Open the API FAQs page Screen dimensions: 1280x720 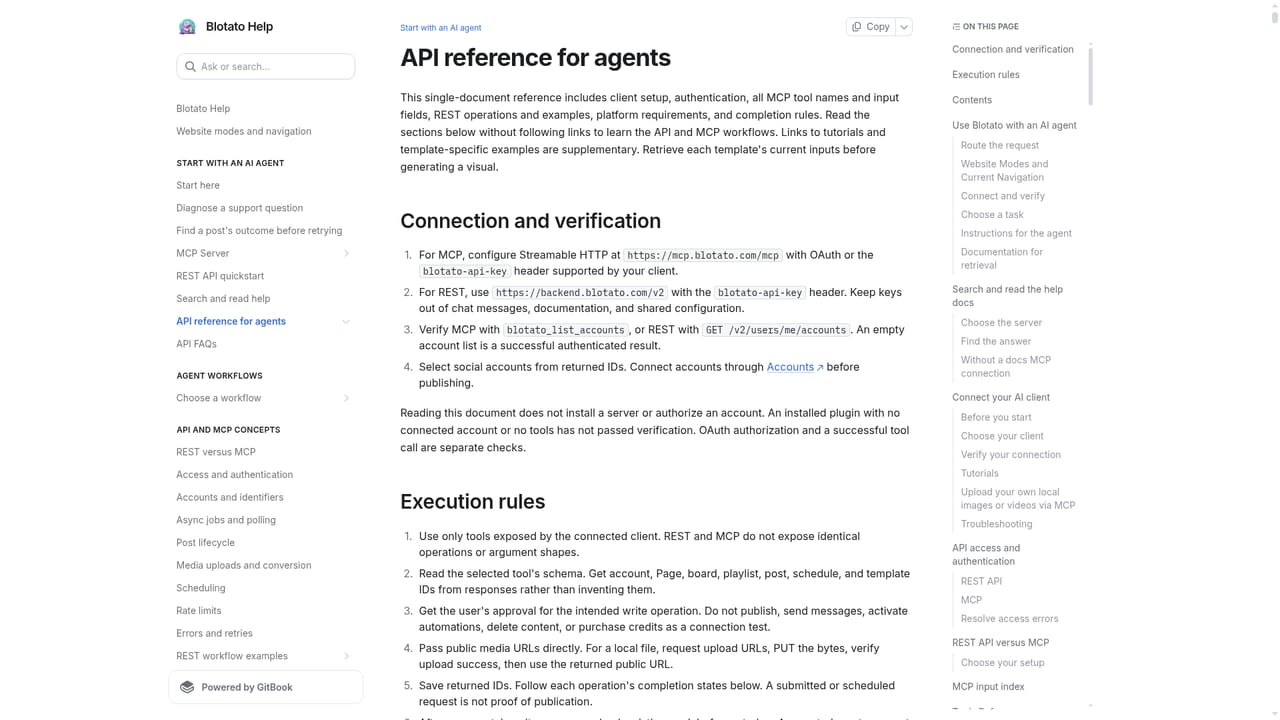tap(196, 344)
